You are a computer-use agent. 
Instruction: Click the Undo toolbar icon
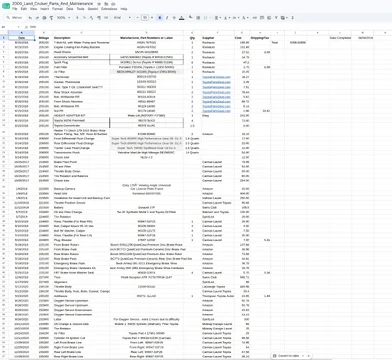tap(30, 18)
